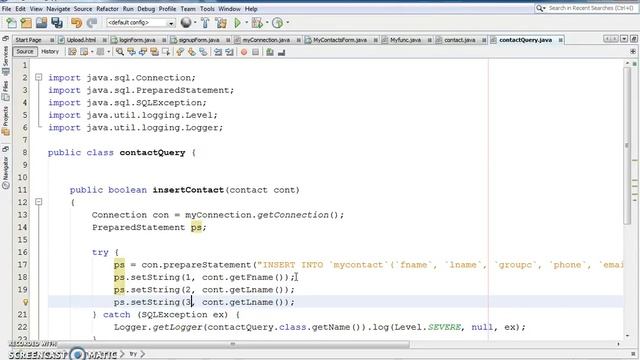Open the Refactor menu

107,9
